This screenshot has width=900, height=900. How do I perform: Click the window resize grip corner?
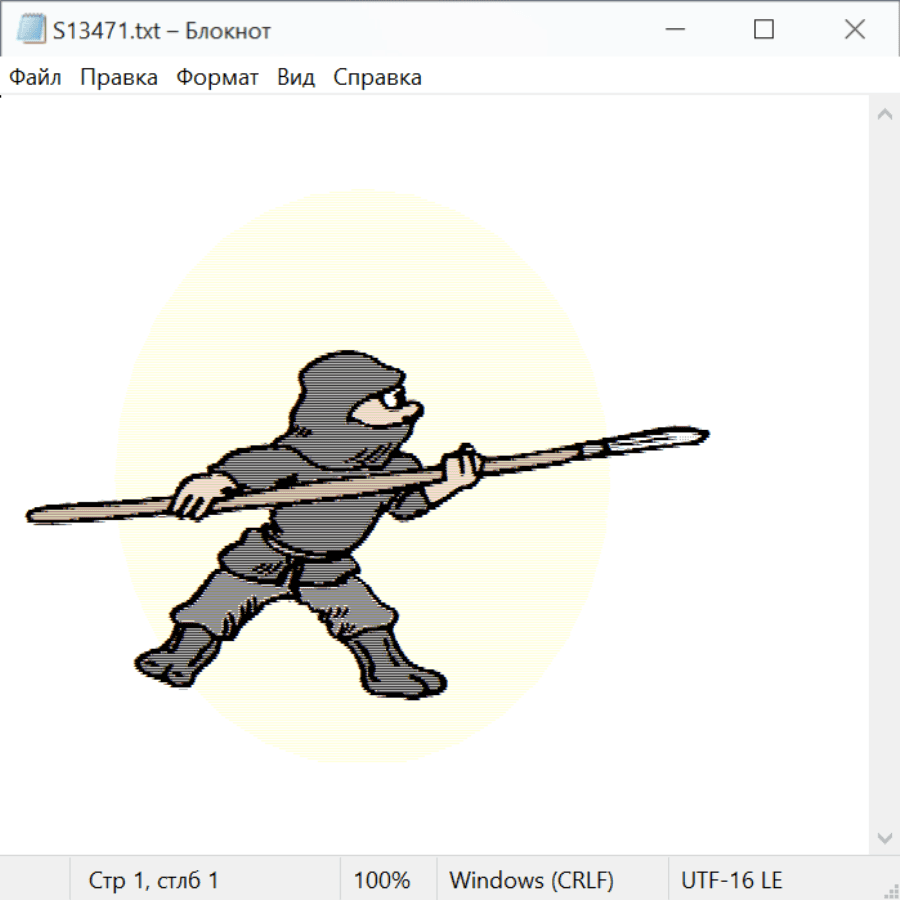pos(890,890)
